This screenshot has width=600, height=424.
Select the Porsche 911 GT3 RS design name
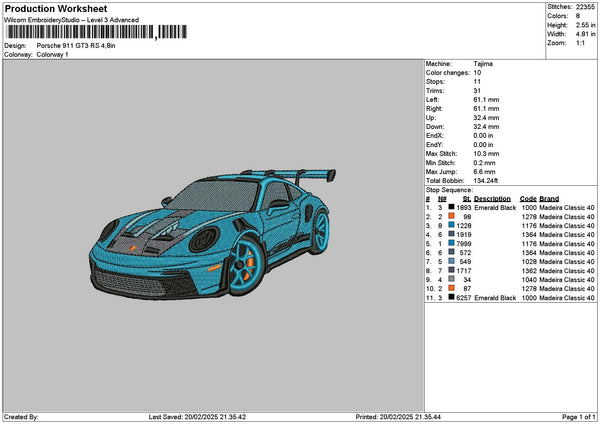(x=76, y=46)
